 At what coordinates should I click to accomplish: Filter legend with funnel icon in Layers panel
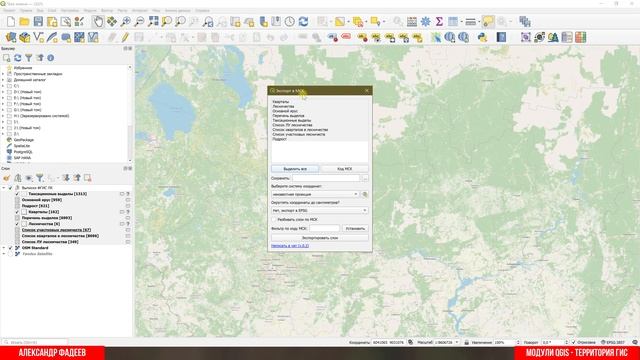coord(40,178)
